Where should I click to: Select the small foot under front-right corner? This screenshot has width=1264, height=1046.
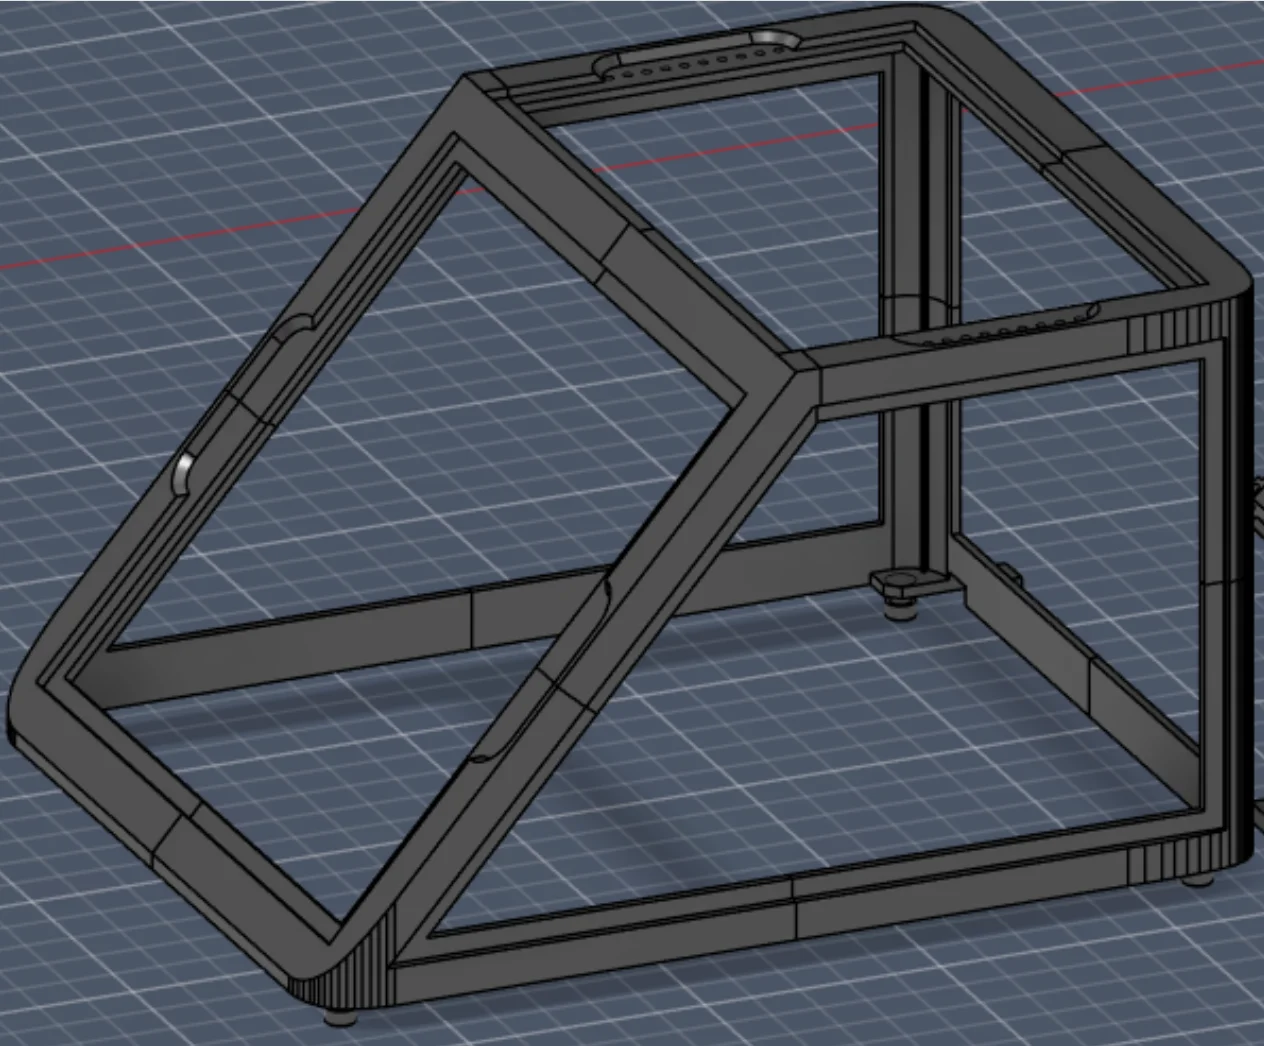pyautogui.click(x=1197, y=880)
